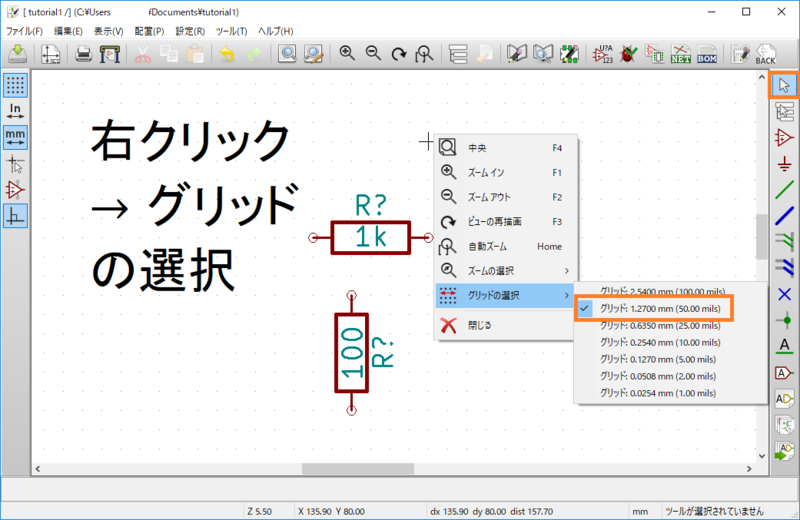
Task: Click 閉じる in context menu
Action: coord(506,325)
